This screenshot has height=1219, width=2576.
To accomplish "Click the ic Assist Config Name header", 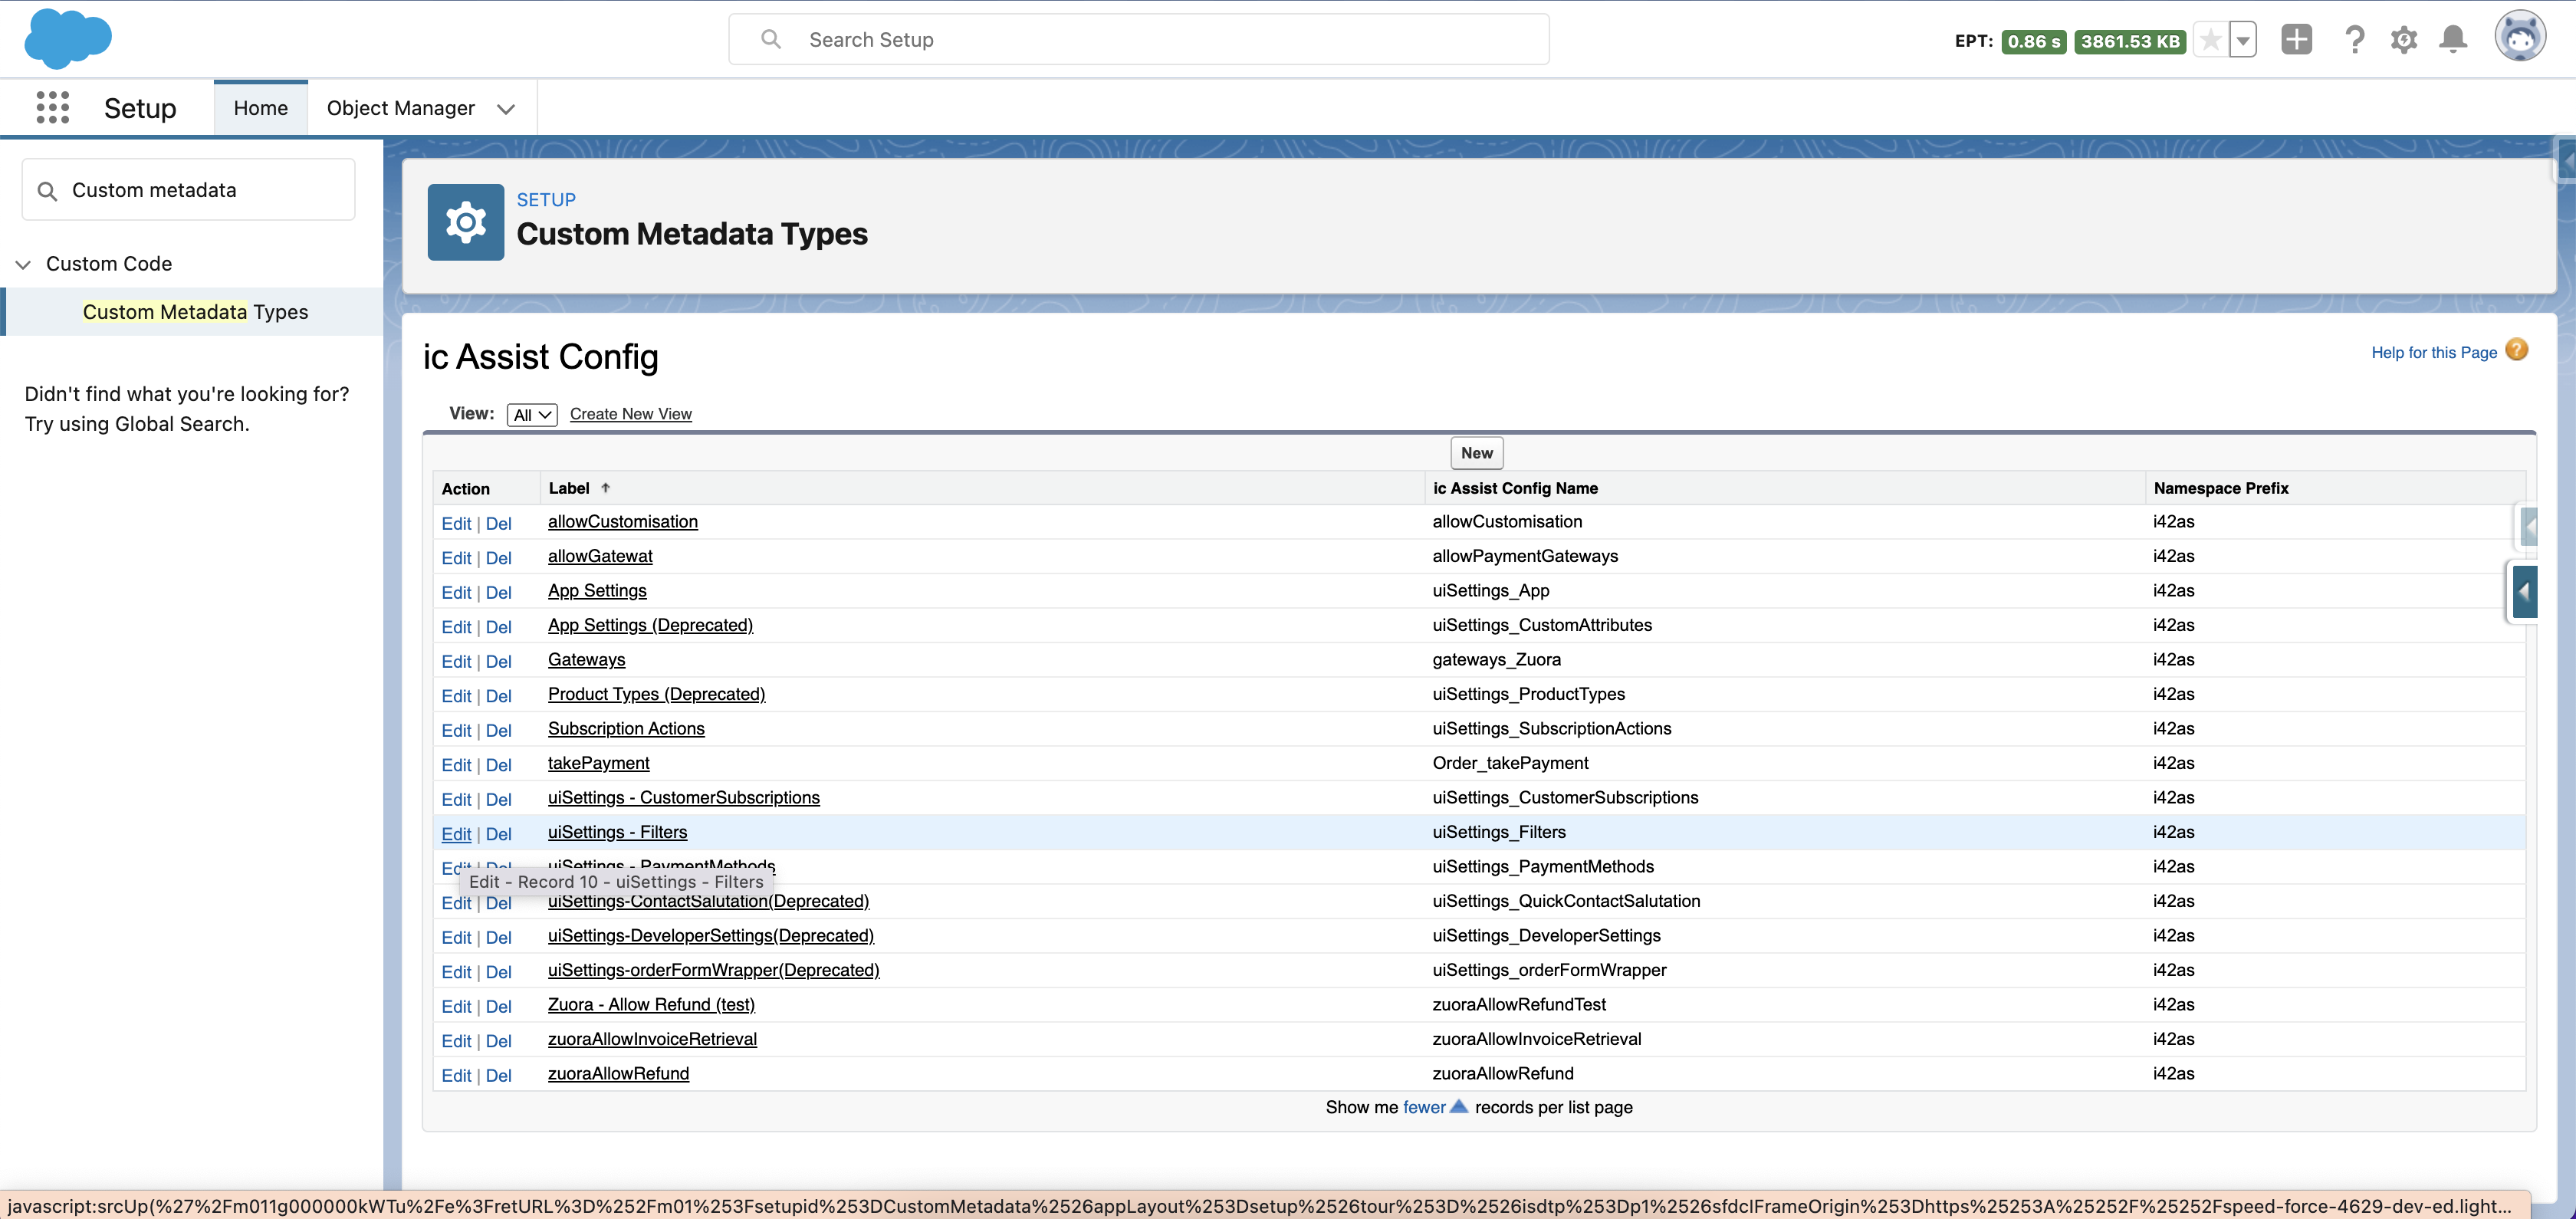I will tap(1516, 488).
